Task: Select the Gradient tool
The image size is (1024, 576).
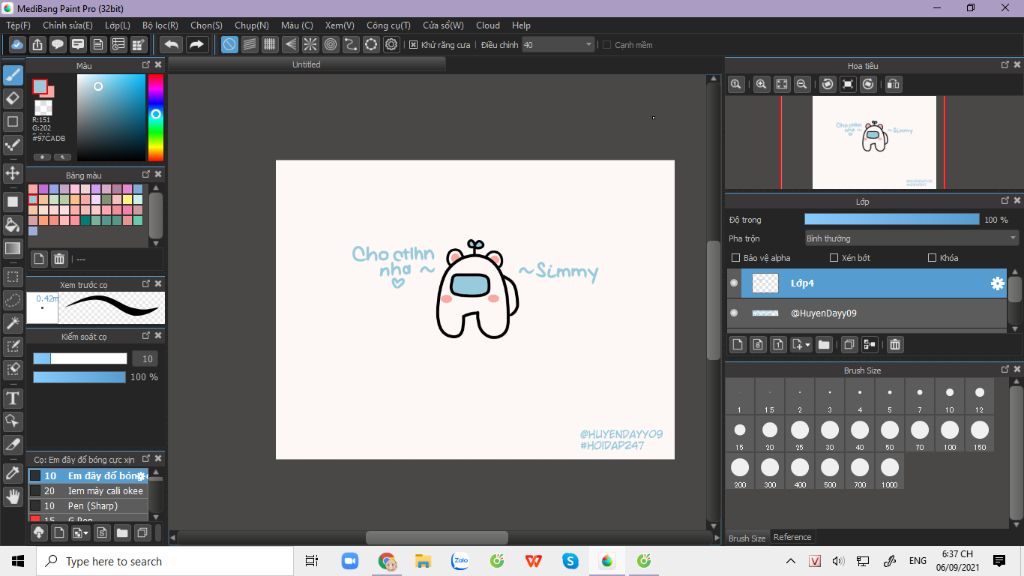Action: coord(12,248)
